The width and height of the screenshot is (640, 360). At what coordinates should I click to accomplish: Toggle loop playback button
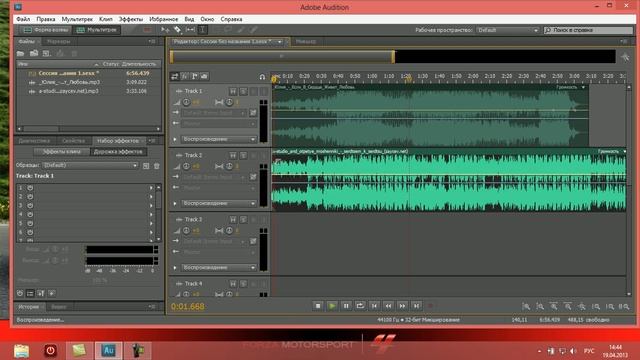[360, 306]
